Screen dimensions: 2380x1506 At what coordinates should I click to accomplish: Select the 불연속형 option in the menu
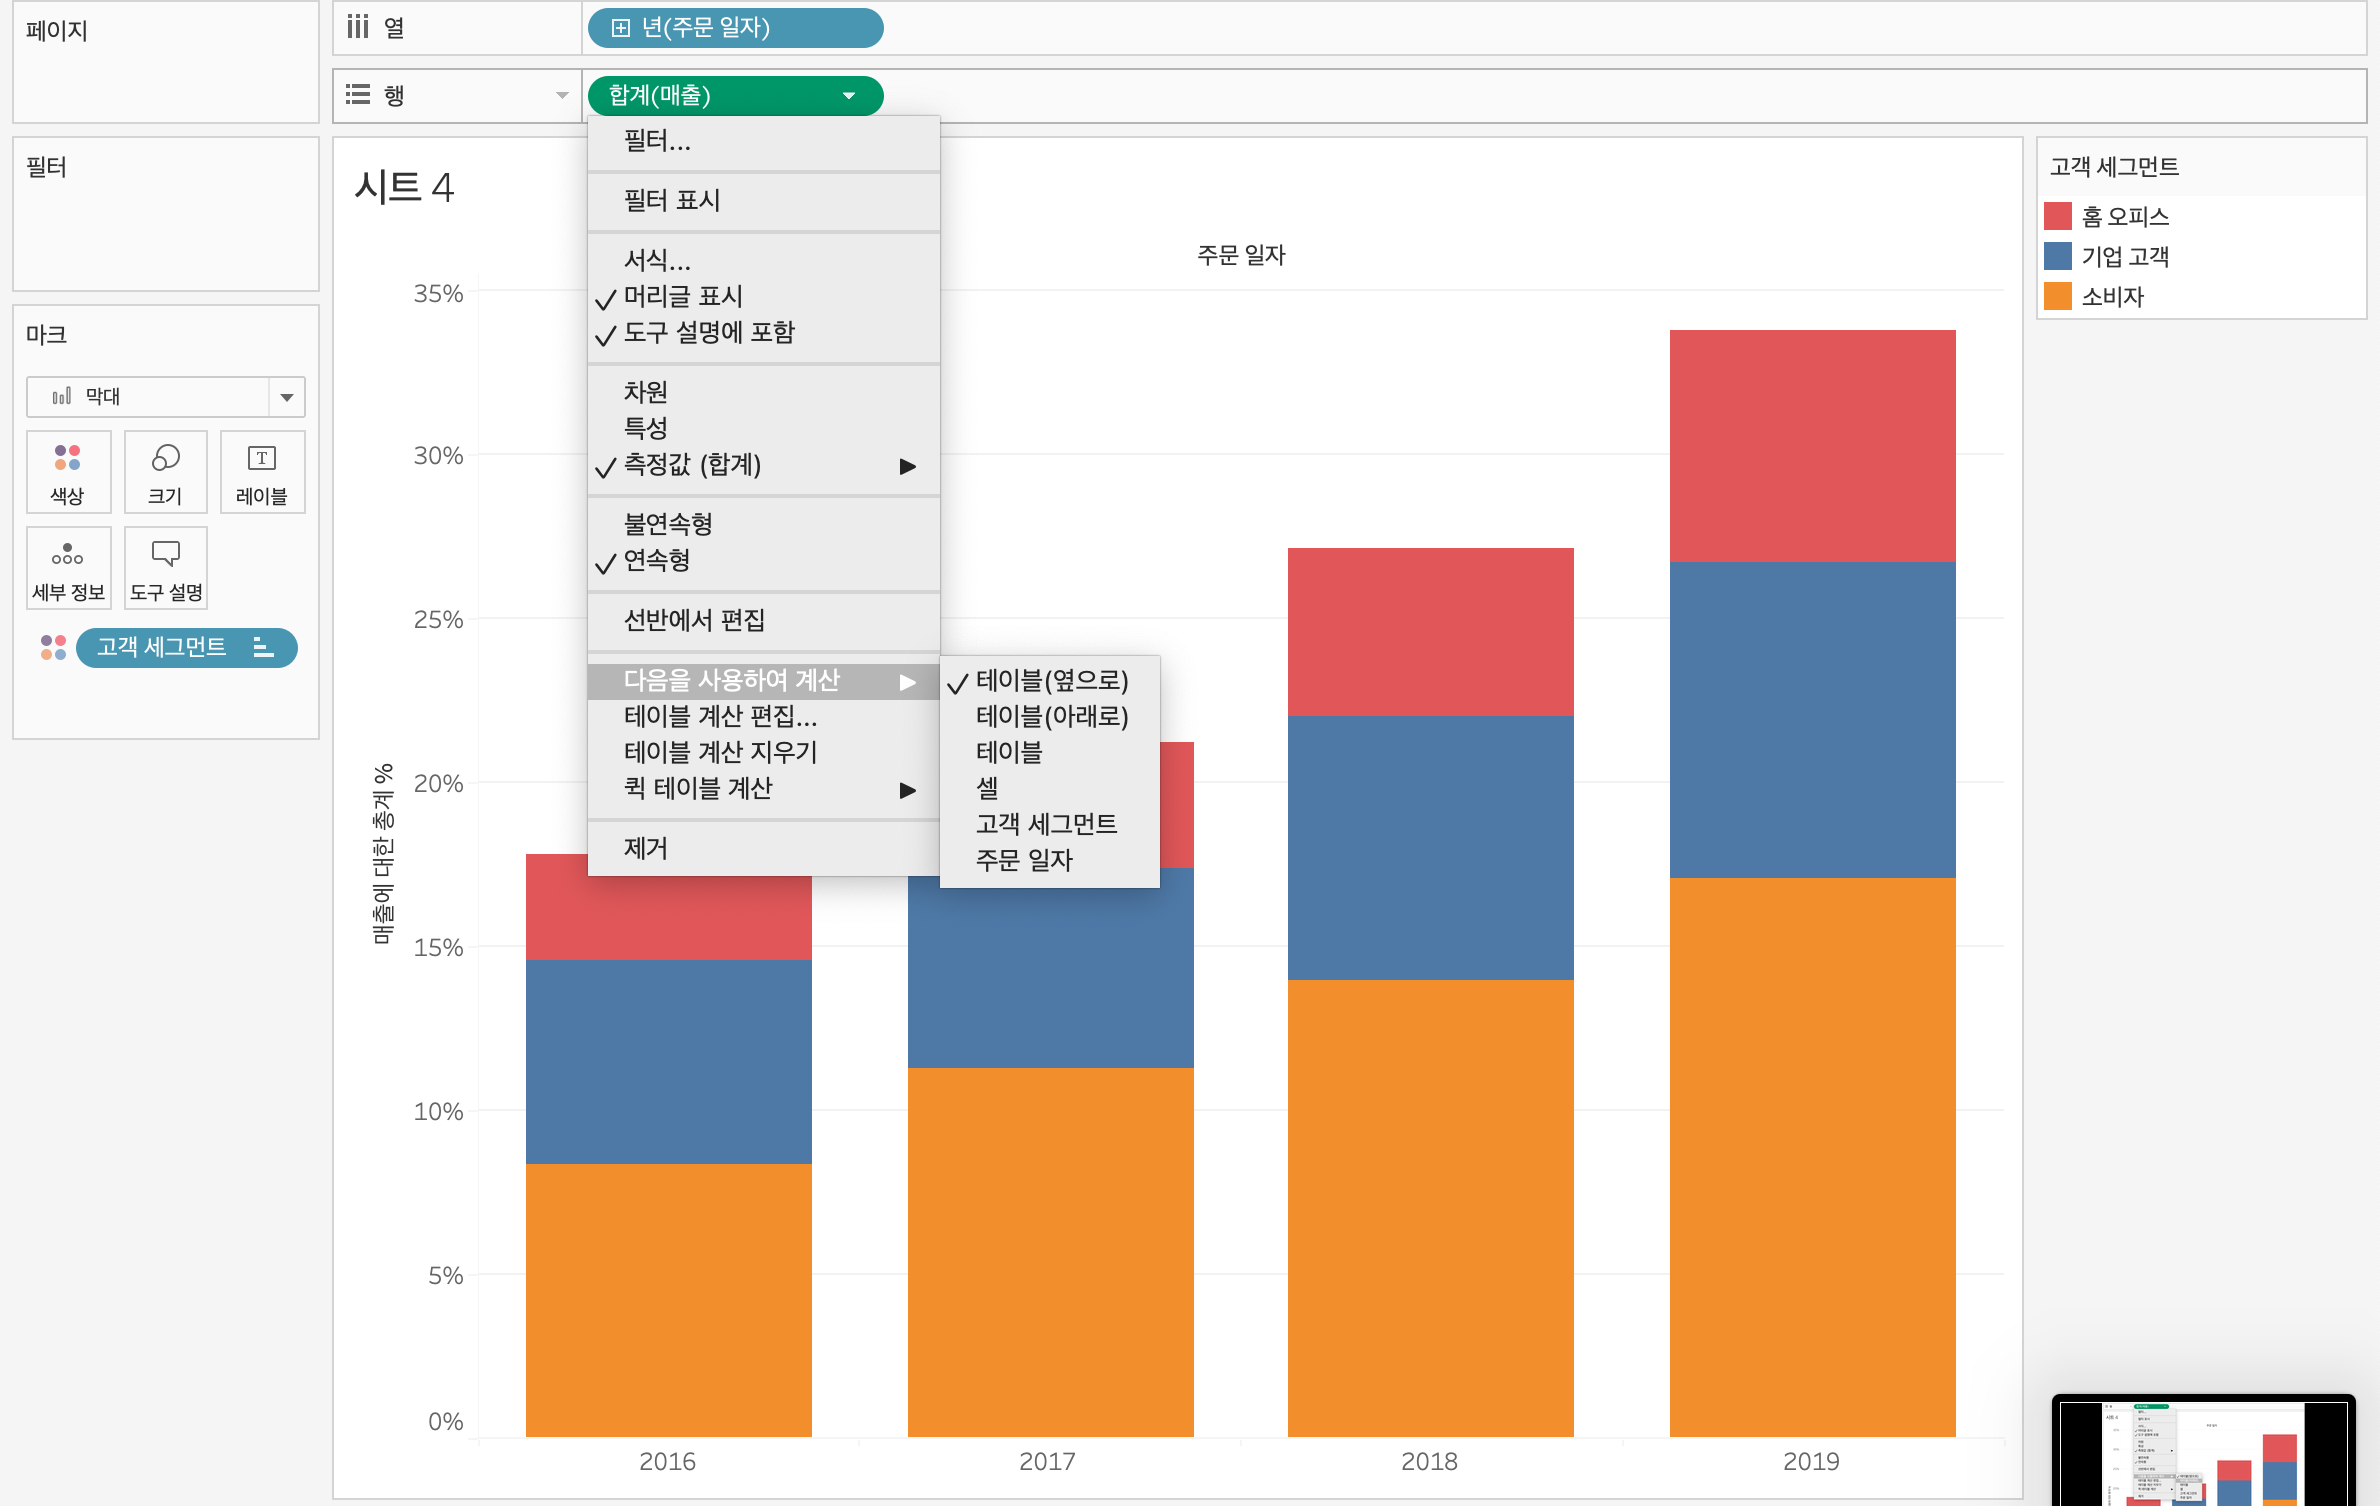(668, 524)
